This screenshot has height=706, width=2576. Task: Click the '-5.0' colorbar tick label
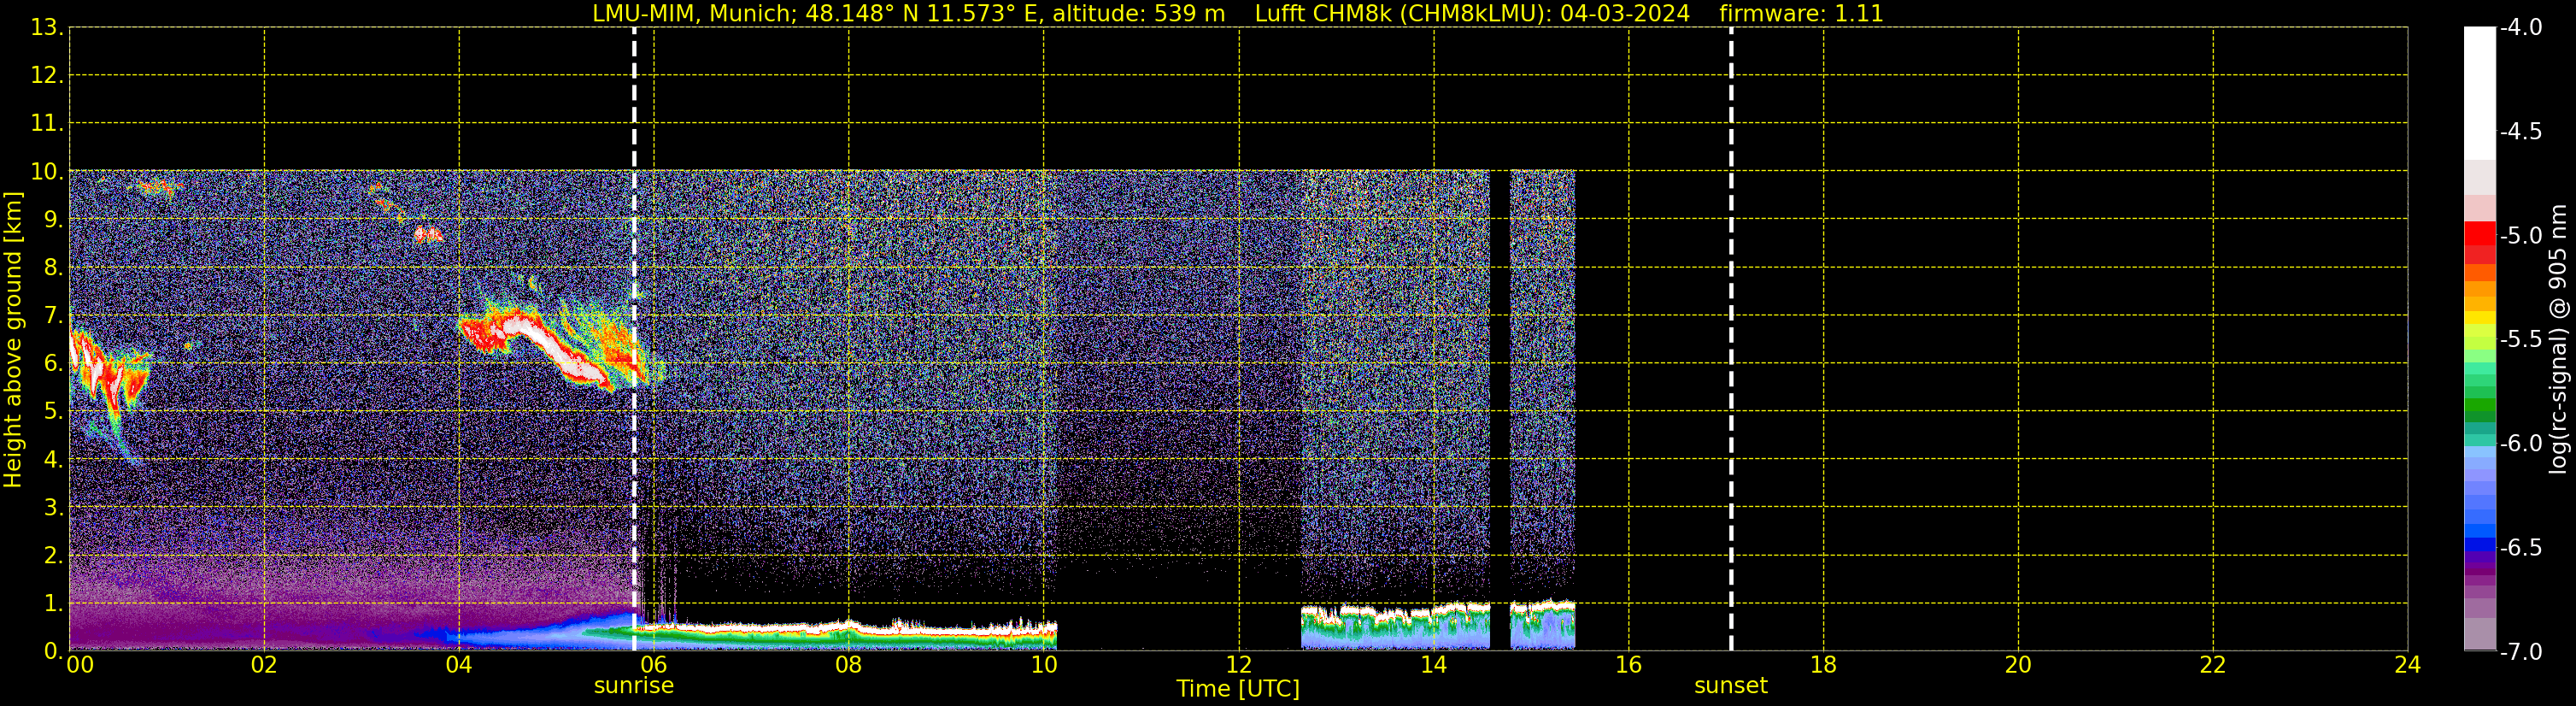2520,236
